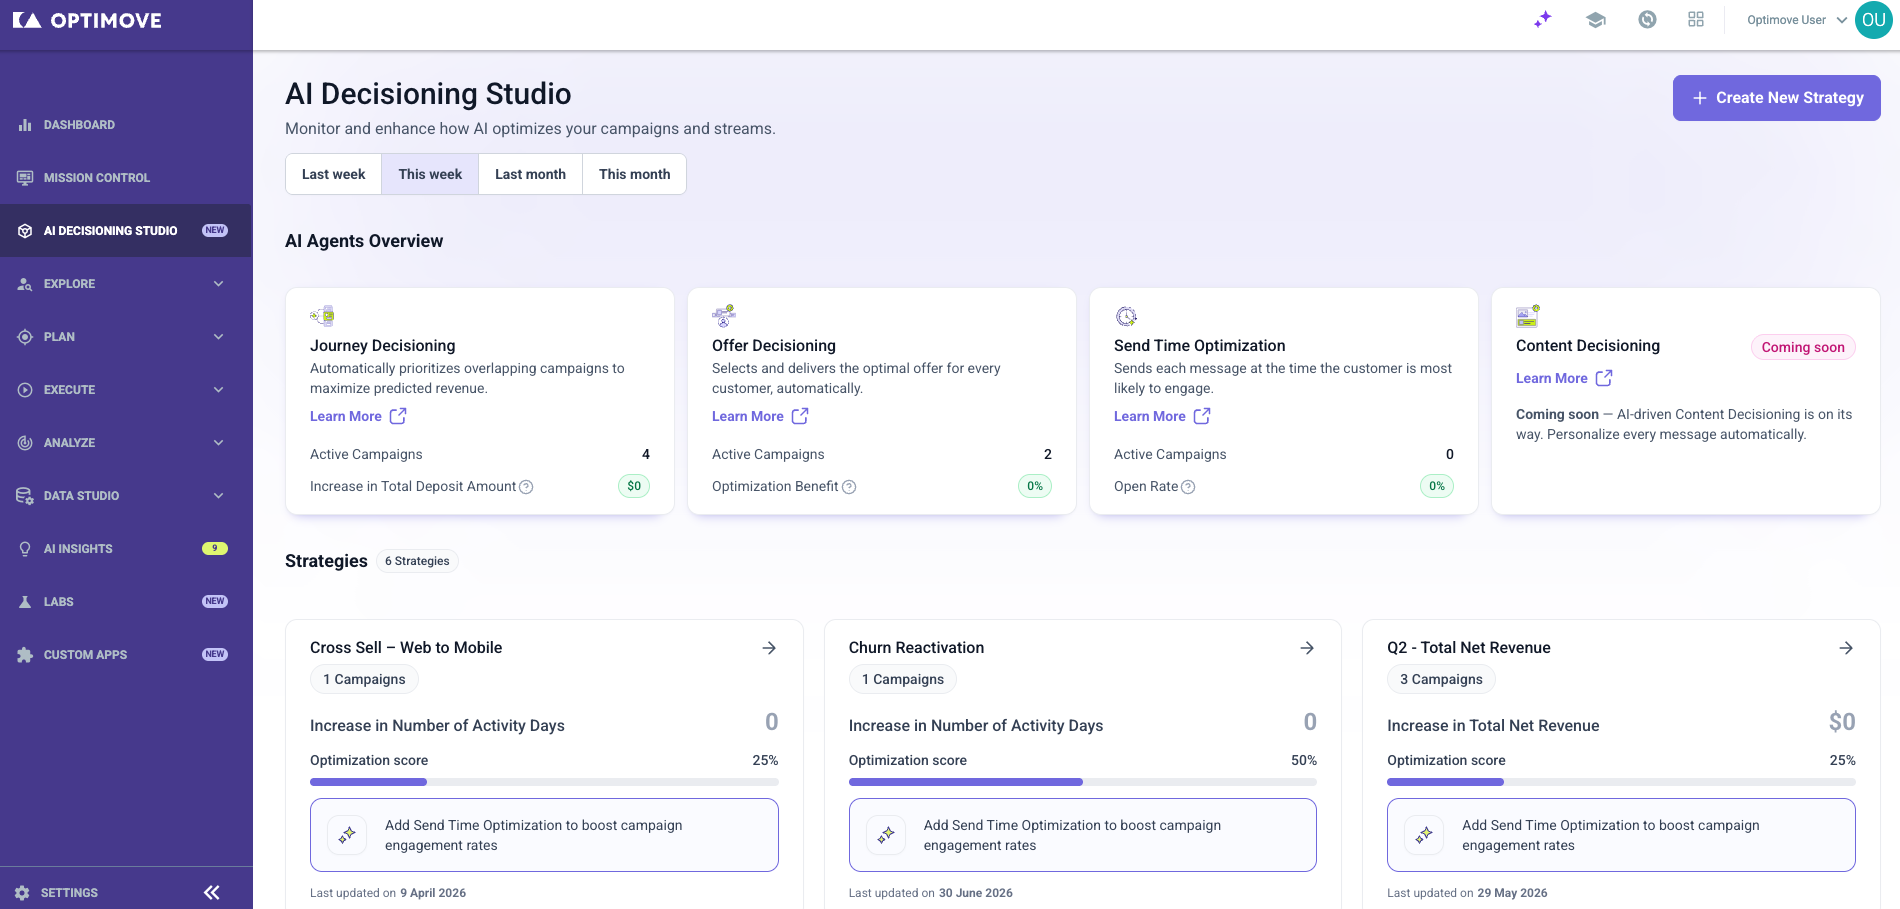Click the Labs flask icon
Screen dimensions: 1900x909
coord(25,602)
